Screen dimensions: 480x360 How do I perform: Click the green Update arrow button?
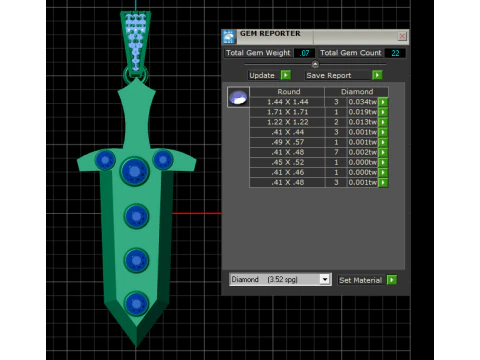coord(286,75)
